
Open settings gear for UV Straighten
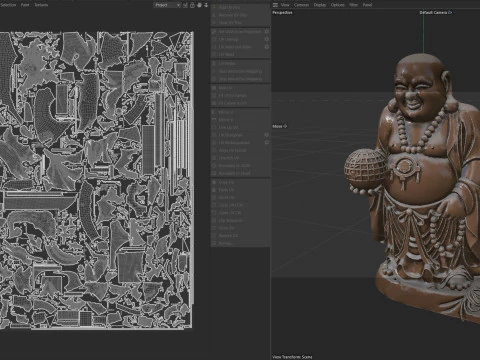[267, 135]
